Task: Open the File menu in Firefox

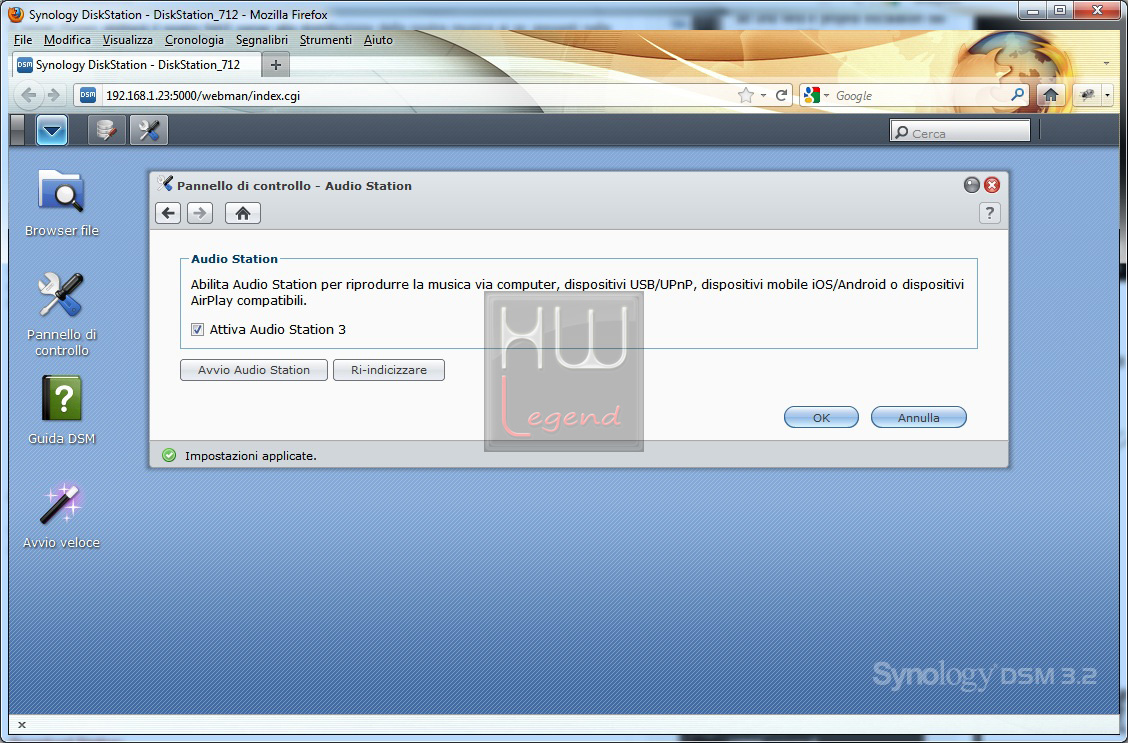Action: tap(22, 40)
